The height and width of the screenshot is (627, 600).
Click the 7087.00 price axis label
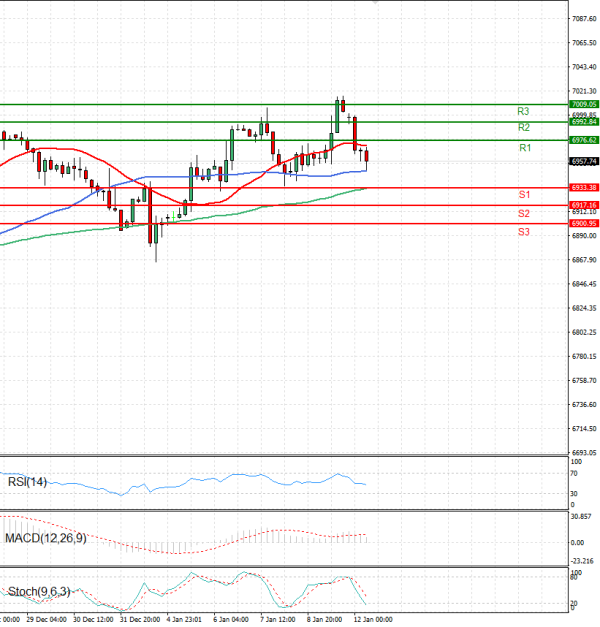(583, 19)
